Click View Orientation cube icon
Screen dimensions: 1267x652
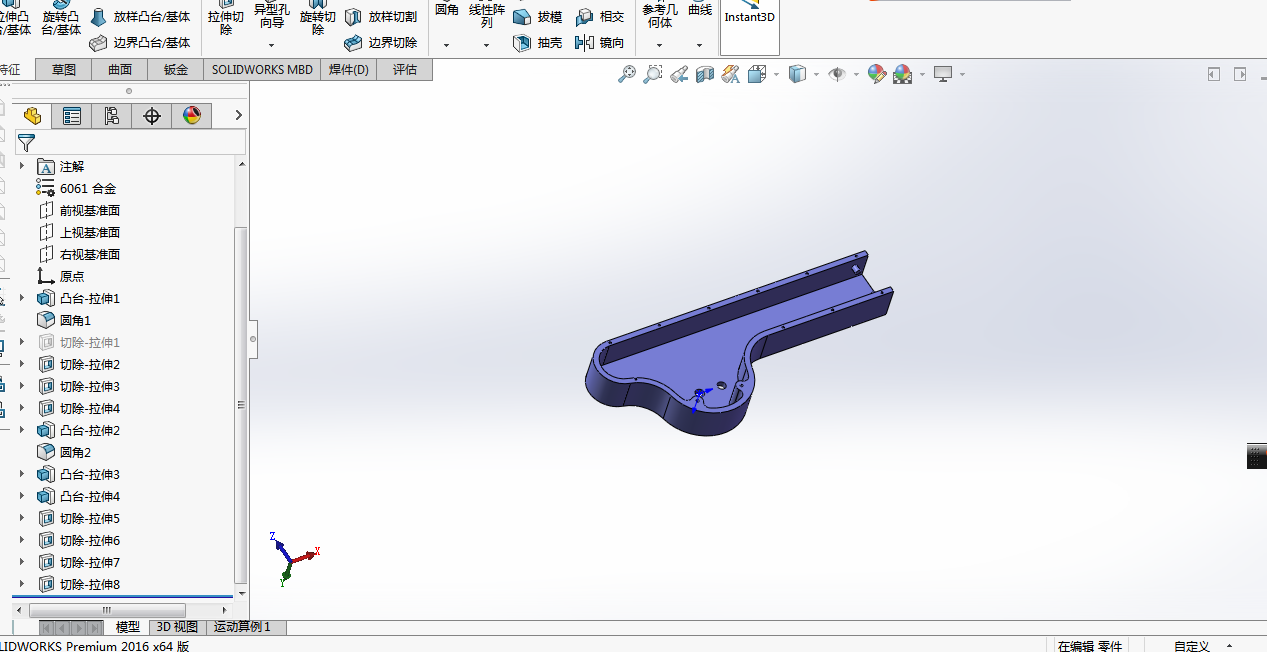pos(756,74)
